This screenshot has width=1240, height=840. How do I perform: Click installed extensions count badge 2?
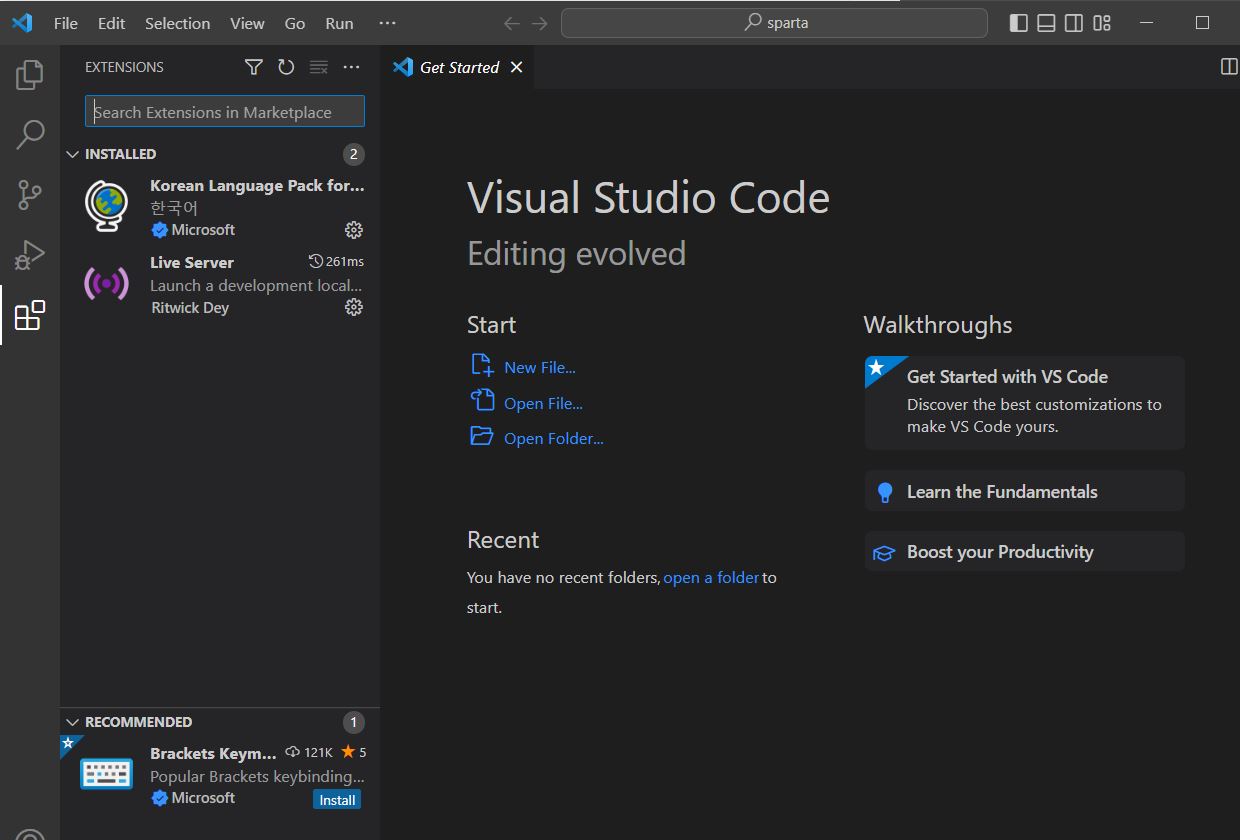pyautogui.click(x=353, y=154)
